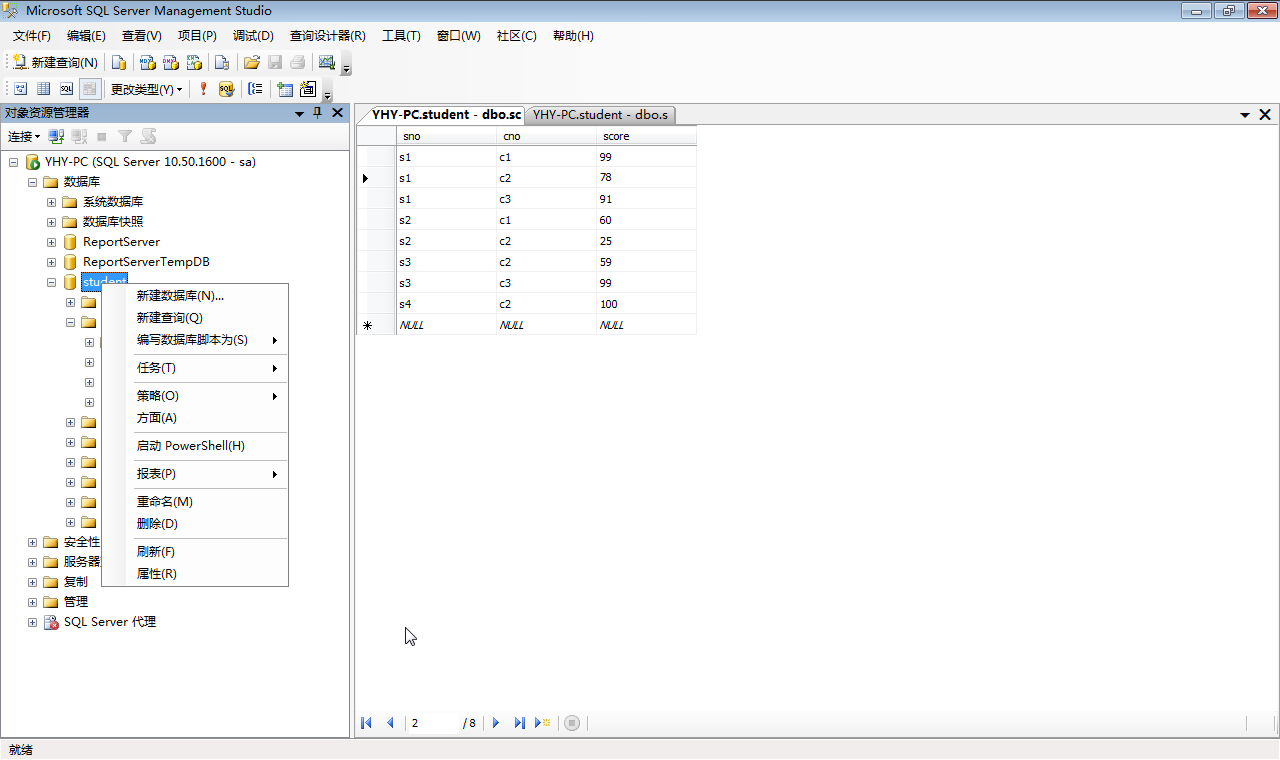Open the Connect (连接) dropdown in Object Explorer
1280x760 pixels.
[x=24, y=136]
